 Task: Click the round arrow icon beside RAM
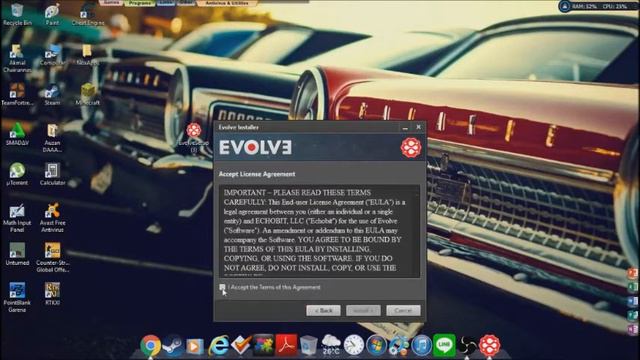(565, 6)
